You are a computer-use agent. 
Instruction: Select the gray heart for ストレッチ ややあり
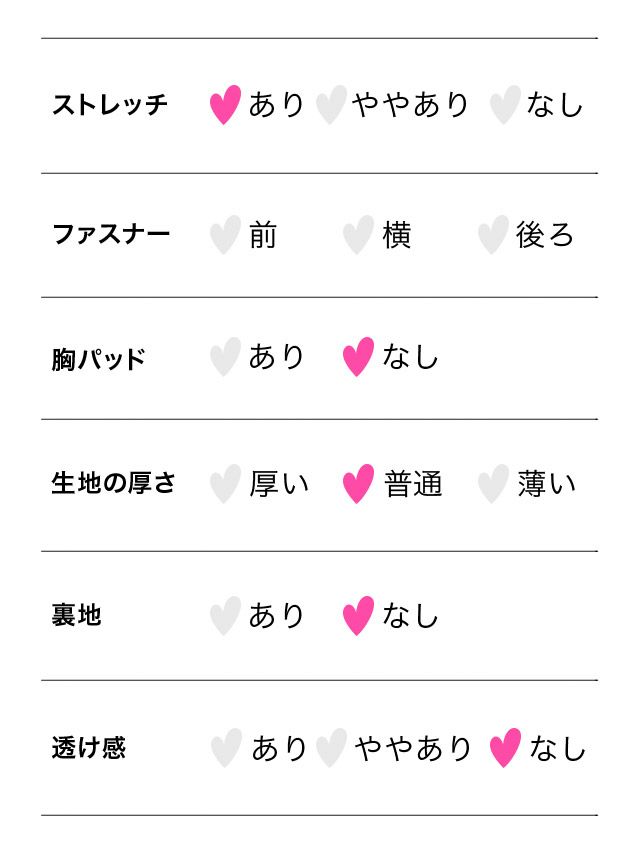[x=330, y=105]
